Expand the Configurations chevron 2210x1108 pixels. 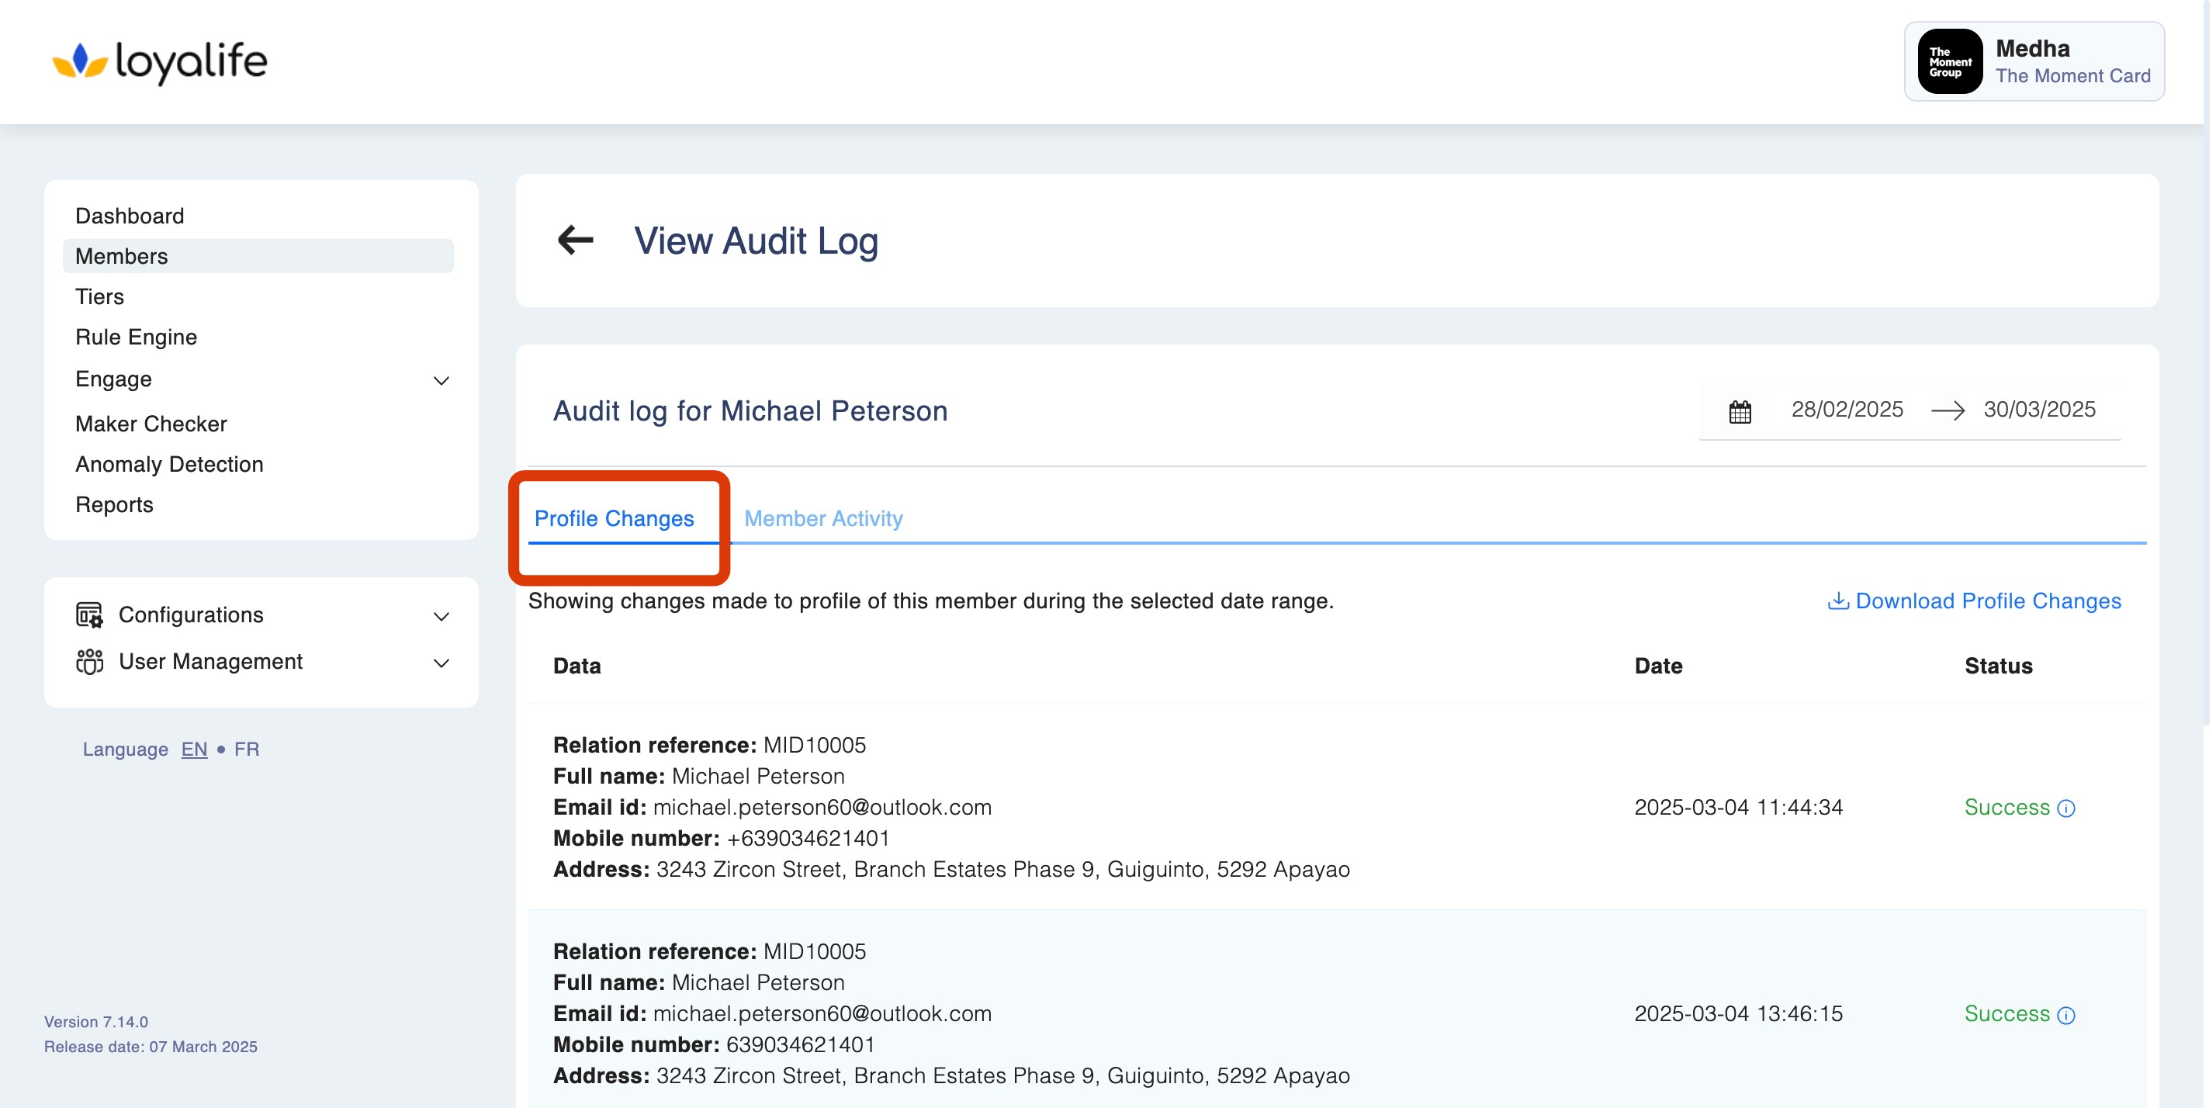(x=441, y=616)
